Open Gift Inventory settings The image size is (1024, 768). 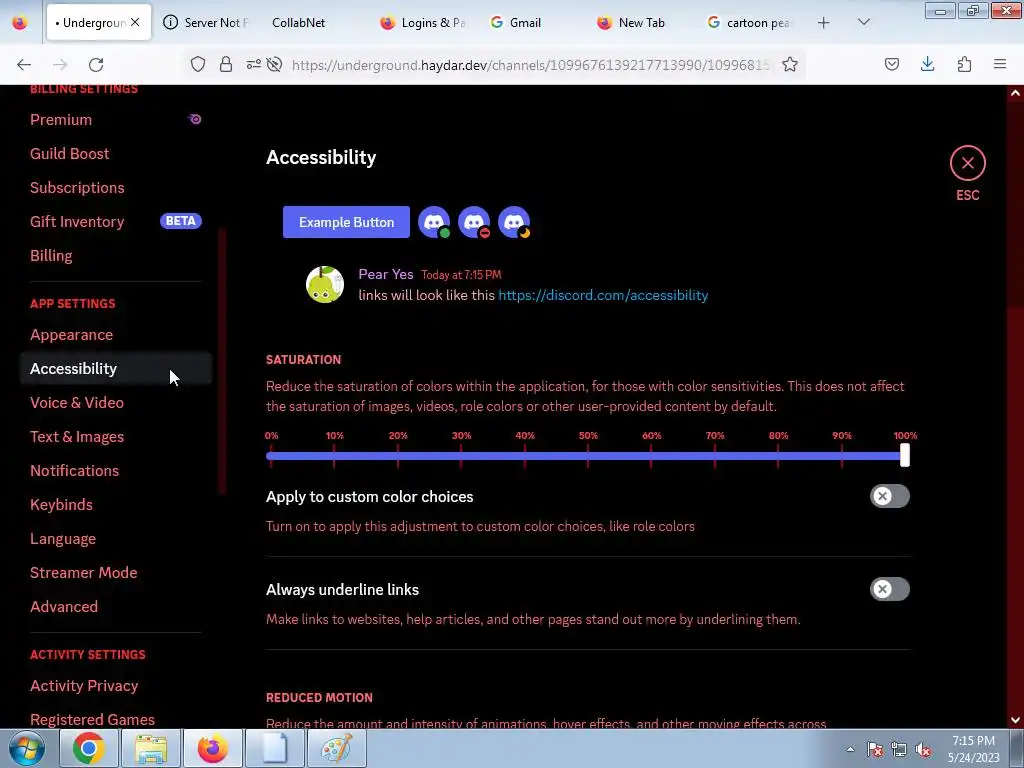click(x=116, y=221)
